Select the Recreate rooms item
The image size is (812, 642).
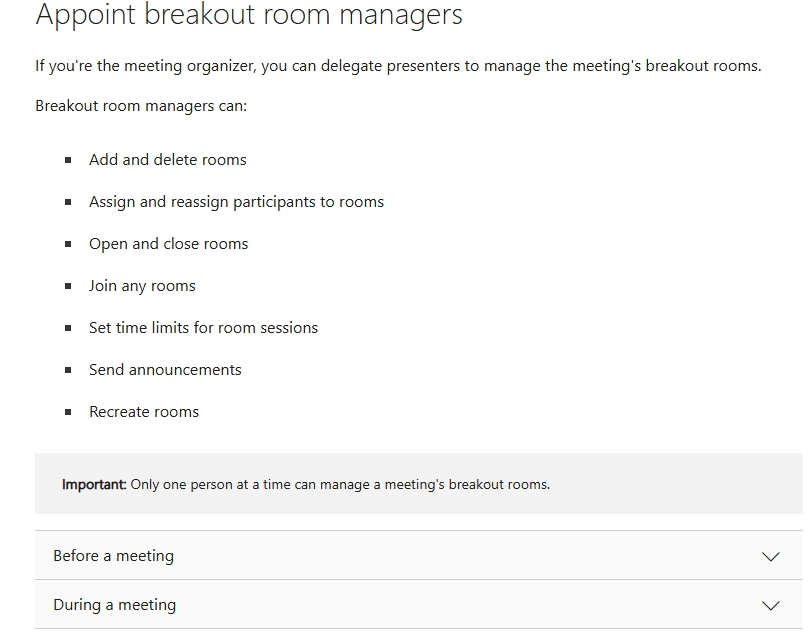click(x=144, y=412)
